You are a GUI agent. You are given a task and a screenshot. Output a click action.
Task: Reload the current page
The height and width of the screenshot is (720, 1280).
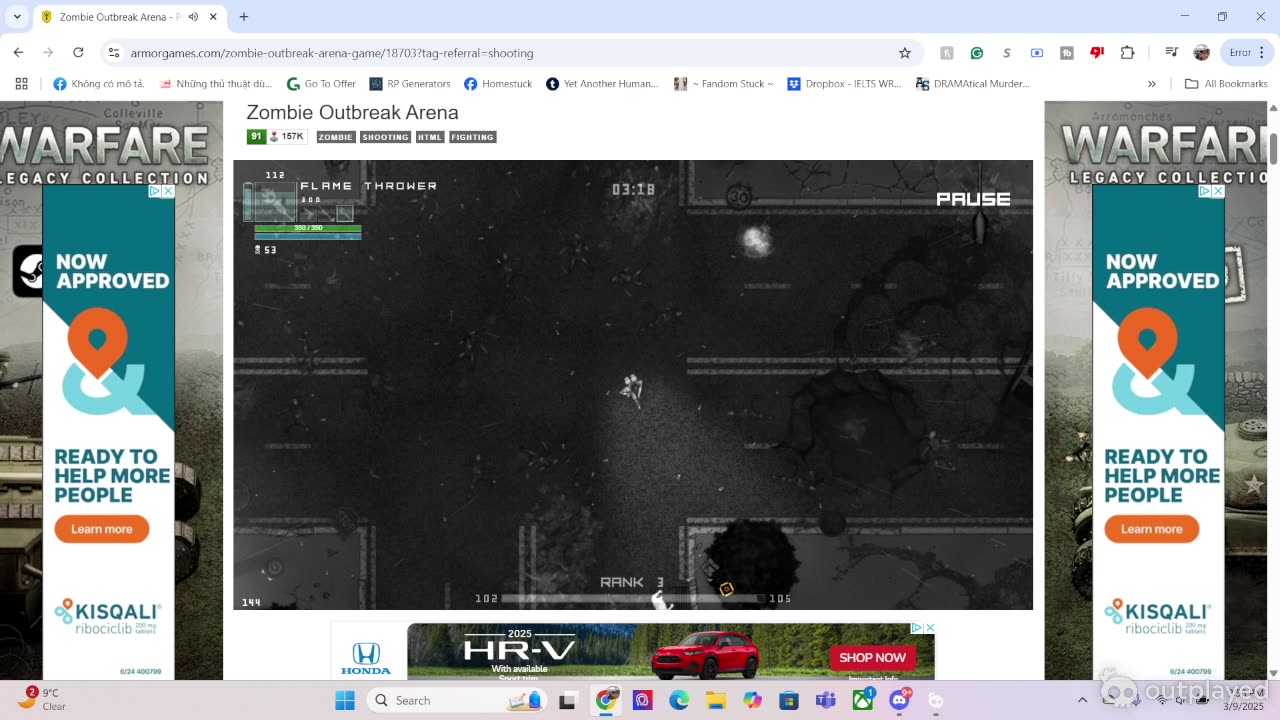(x=78, y=52)
